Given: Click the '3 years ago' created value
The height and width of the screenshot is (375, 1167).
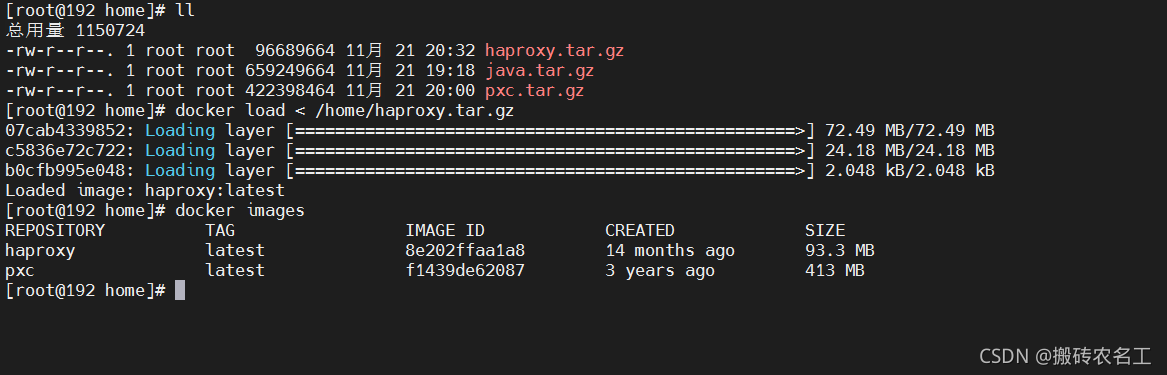Looking at the screenshot, I should coord(659,271).
